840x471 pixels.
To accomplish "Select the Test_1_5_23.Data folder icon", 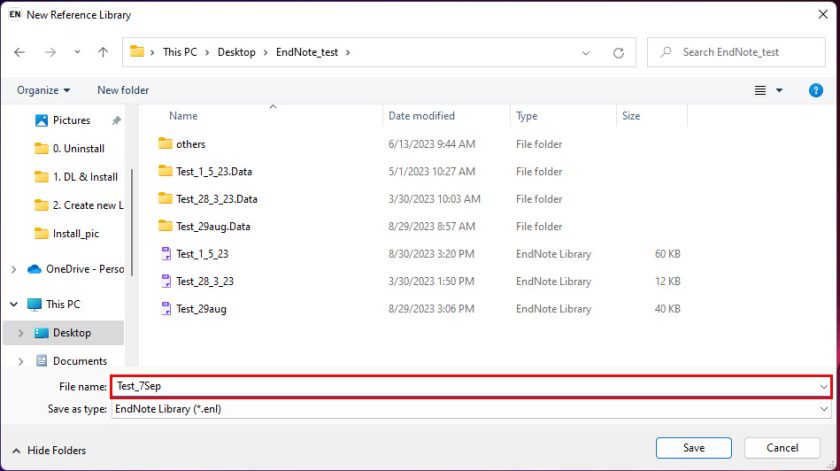I will (166, 171).
